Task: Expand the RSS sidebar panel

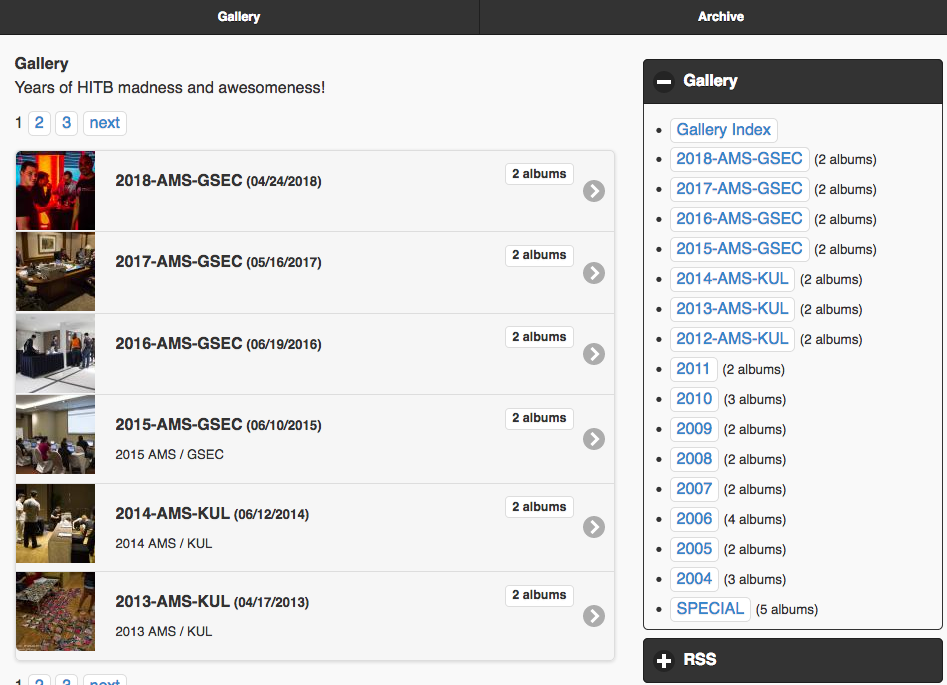Action: point(664,660)
